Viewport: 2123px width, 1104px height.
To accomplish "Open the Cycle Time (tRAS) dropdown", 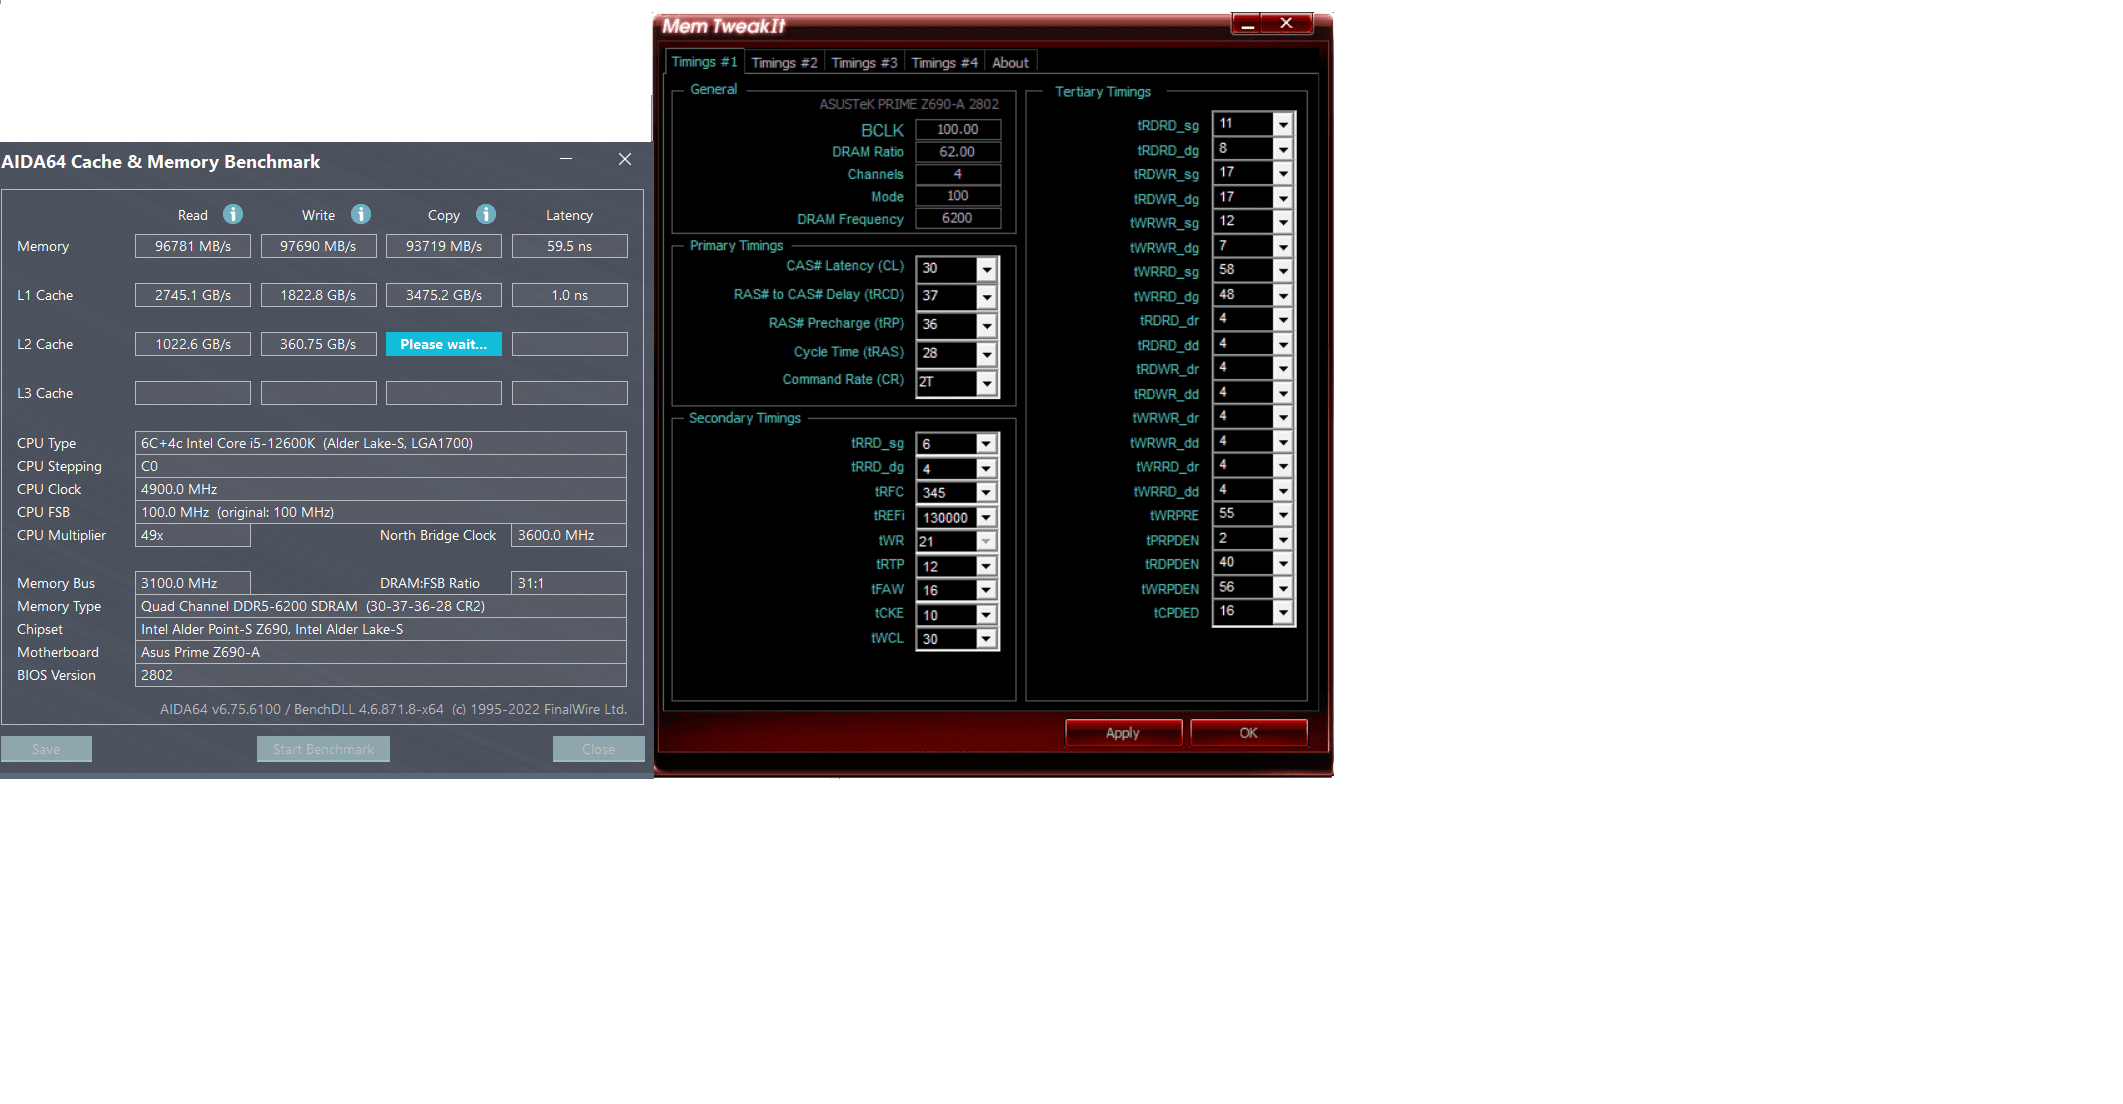I will [987, 354].
